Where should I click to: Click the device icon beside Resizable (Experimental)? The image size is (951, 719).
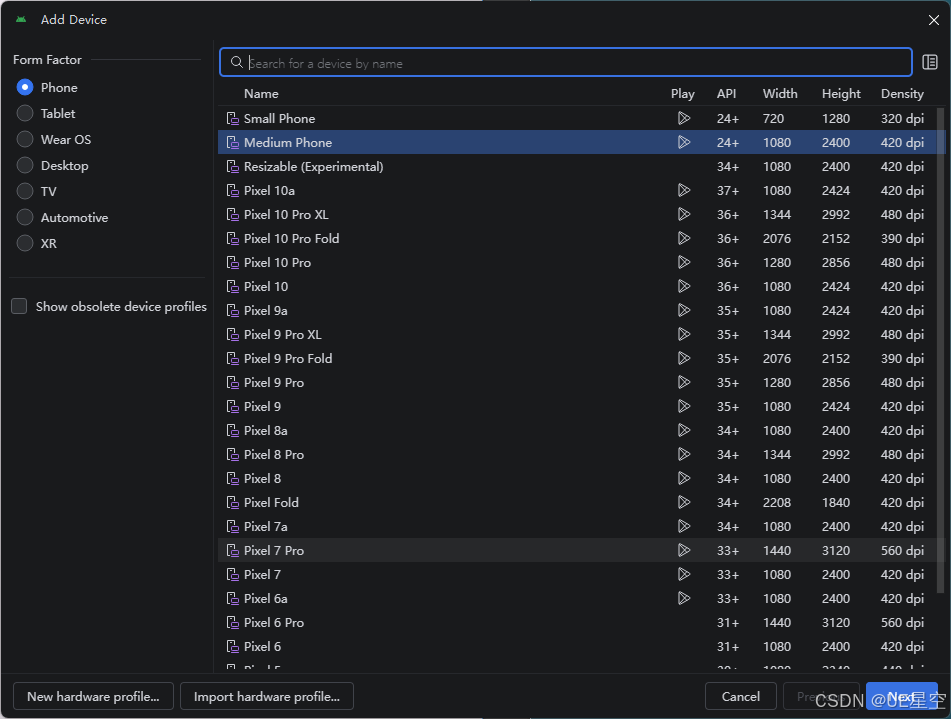point(232,166)
